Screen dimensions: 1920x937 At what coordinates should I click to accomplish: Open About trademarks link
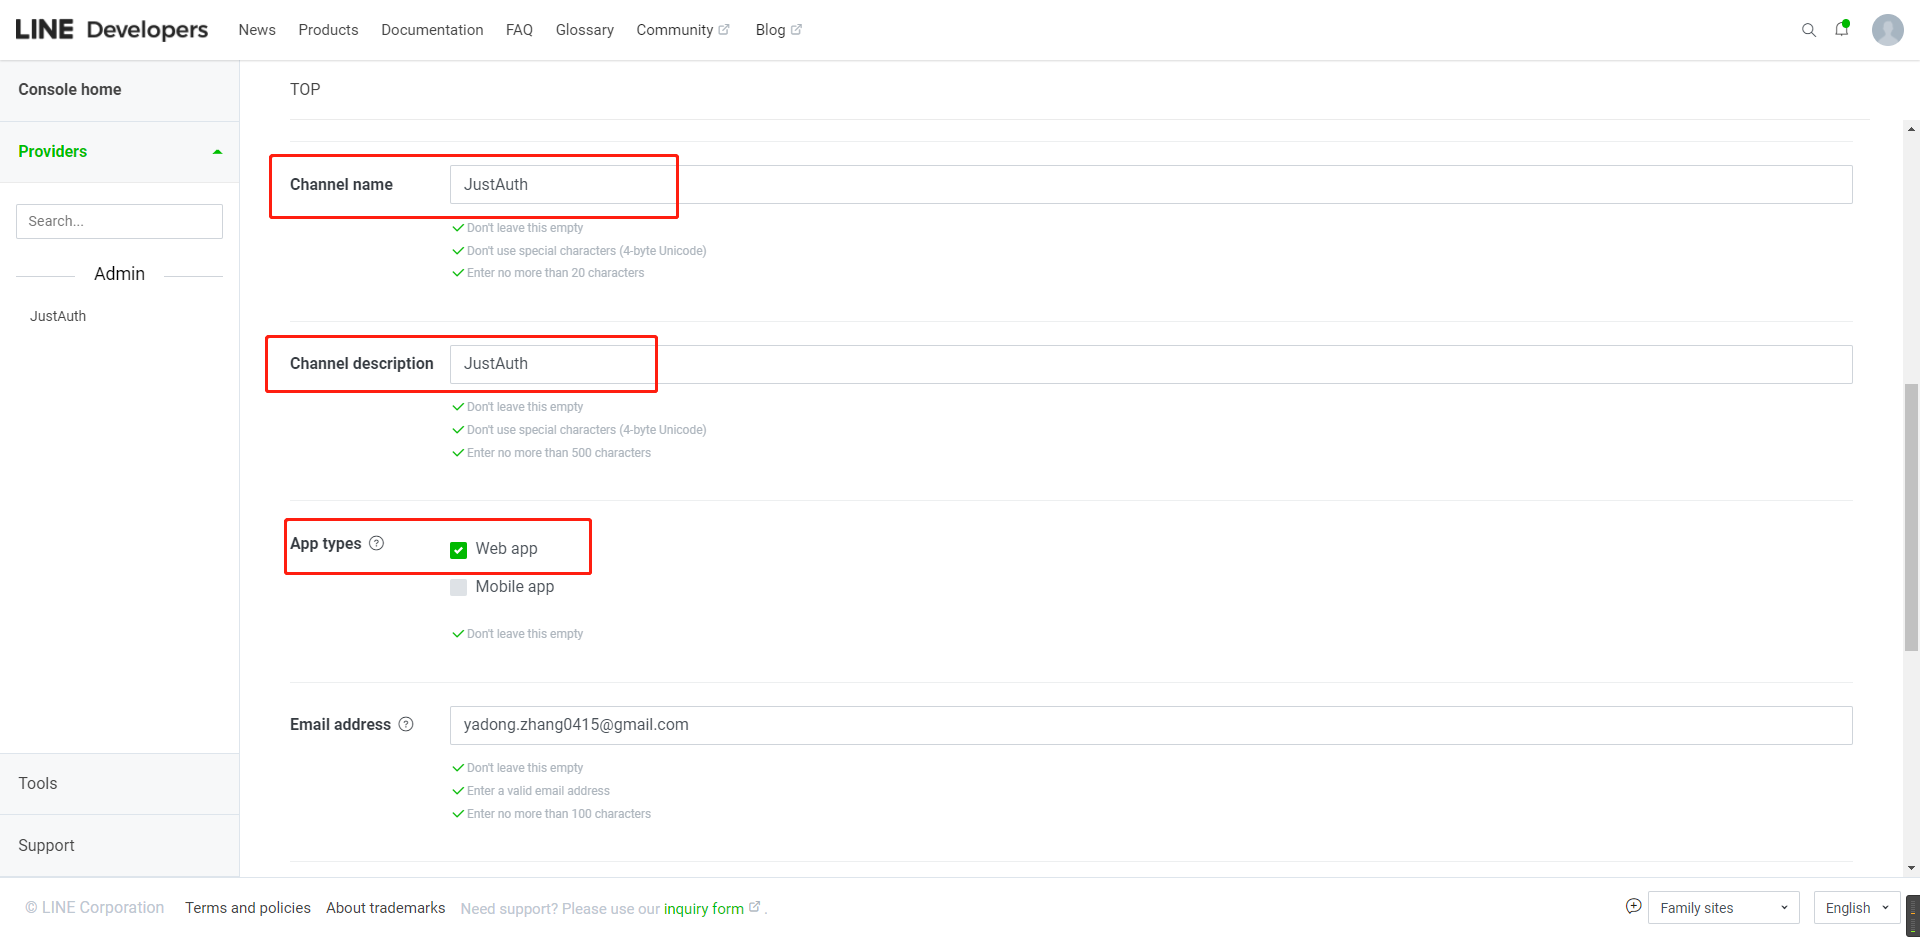(x=385, y=908)
